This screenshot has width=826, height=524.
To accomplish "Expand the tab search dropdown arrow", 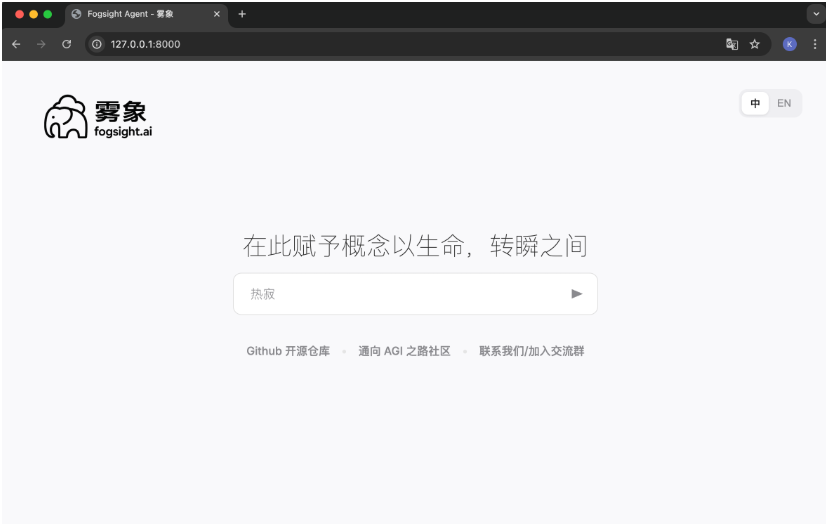I will (x=816, y=14).
